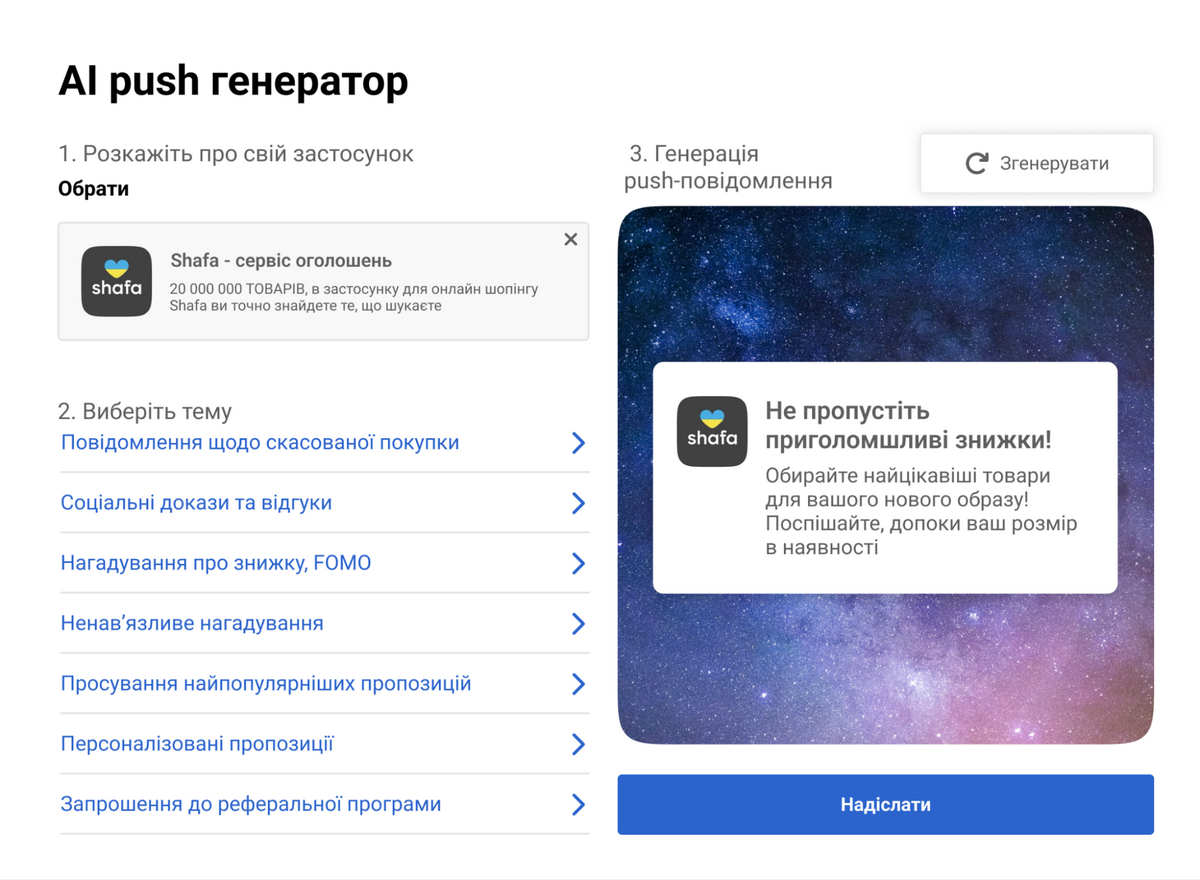Click the refresh icon in Згенерувати button
This screenshot has width=1200, height=880.
click(x=977, y=164)
